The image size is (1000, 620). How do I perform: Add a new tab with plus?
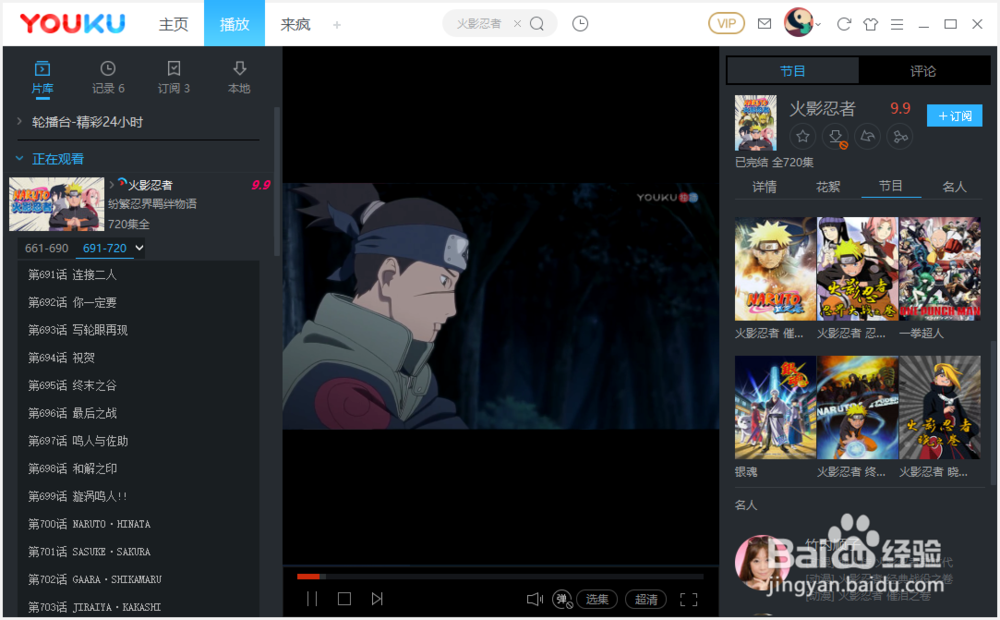(337, 25)
